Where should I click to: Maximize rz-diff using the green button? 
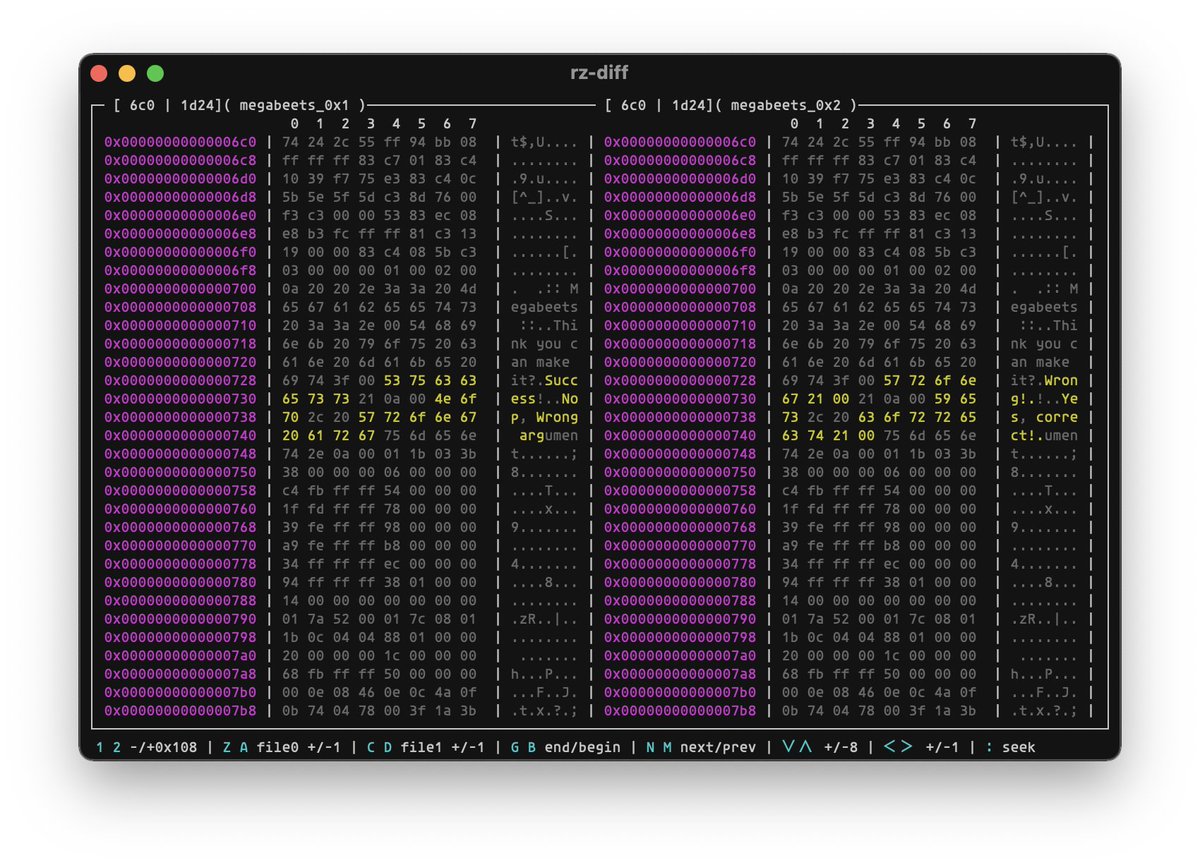coord(155,73)
